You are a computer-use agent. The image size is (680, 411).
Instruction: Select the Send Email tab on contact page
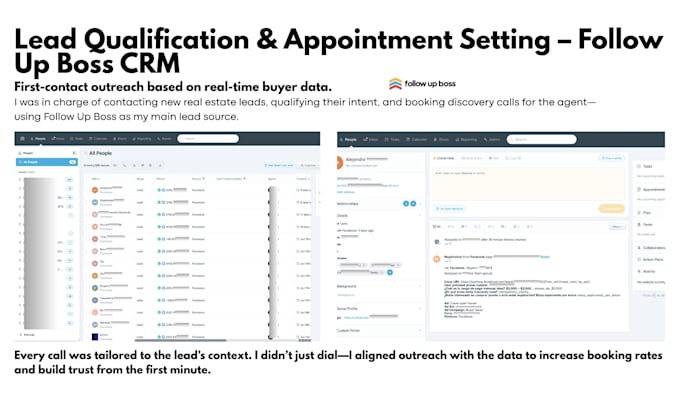(x=471, y=158)
